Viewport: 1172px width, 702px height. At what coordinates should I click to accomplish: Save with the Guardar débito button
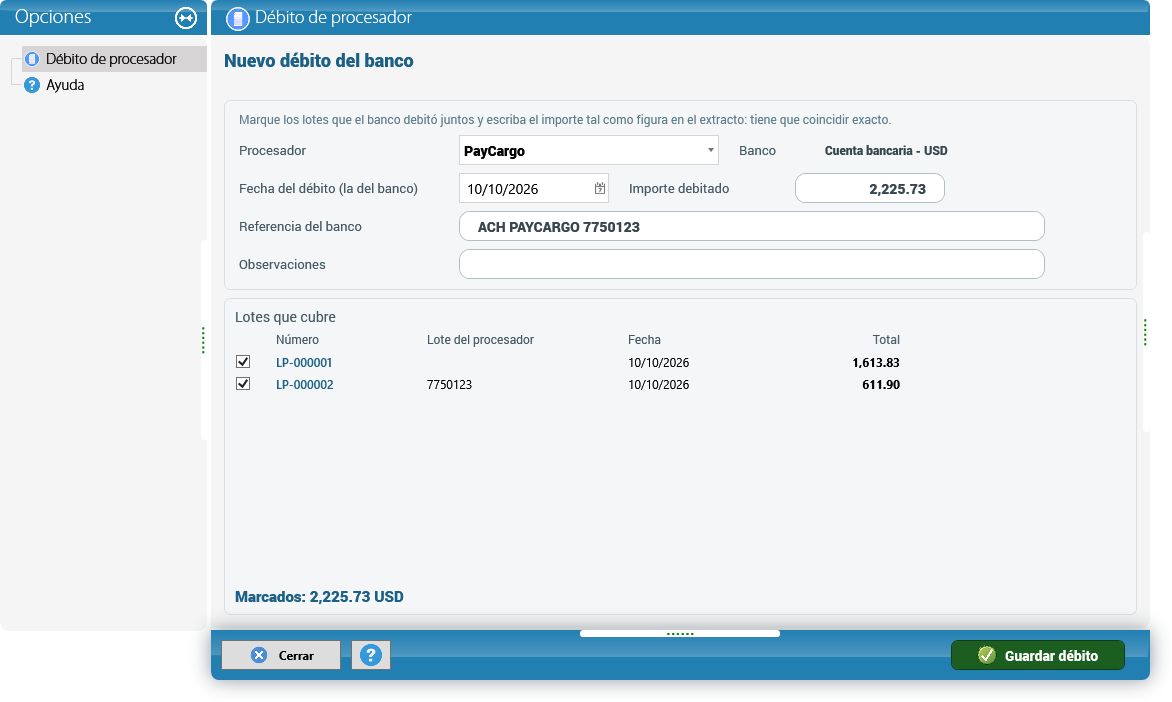point(1037,656)
